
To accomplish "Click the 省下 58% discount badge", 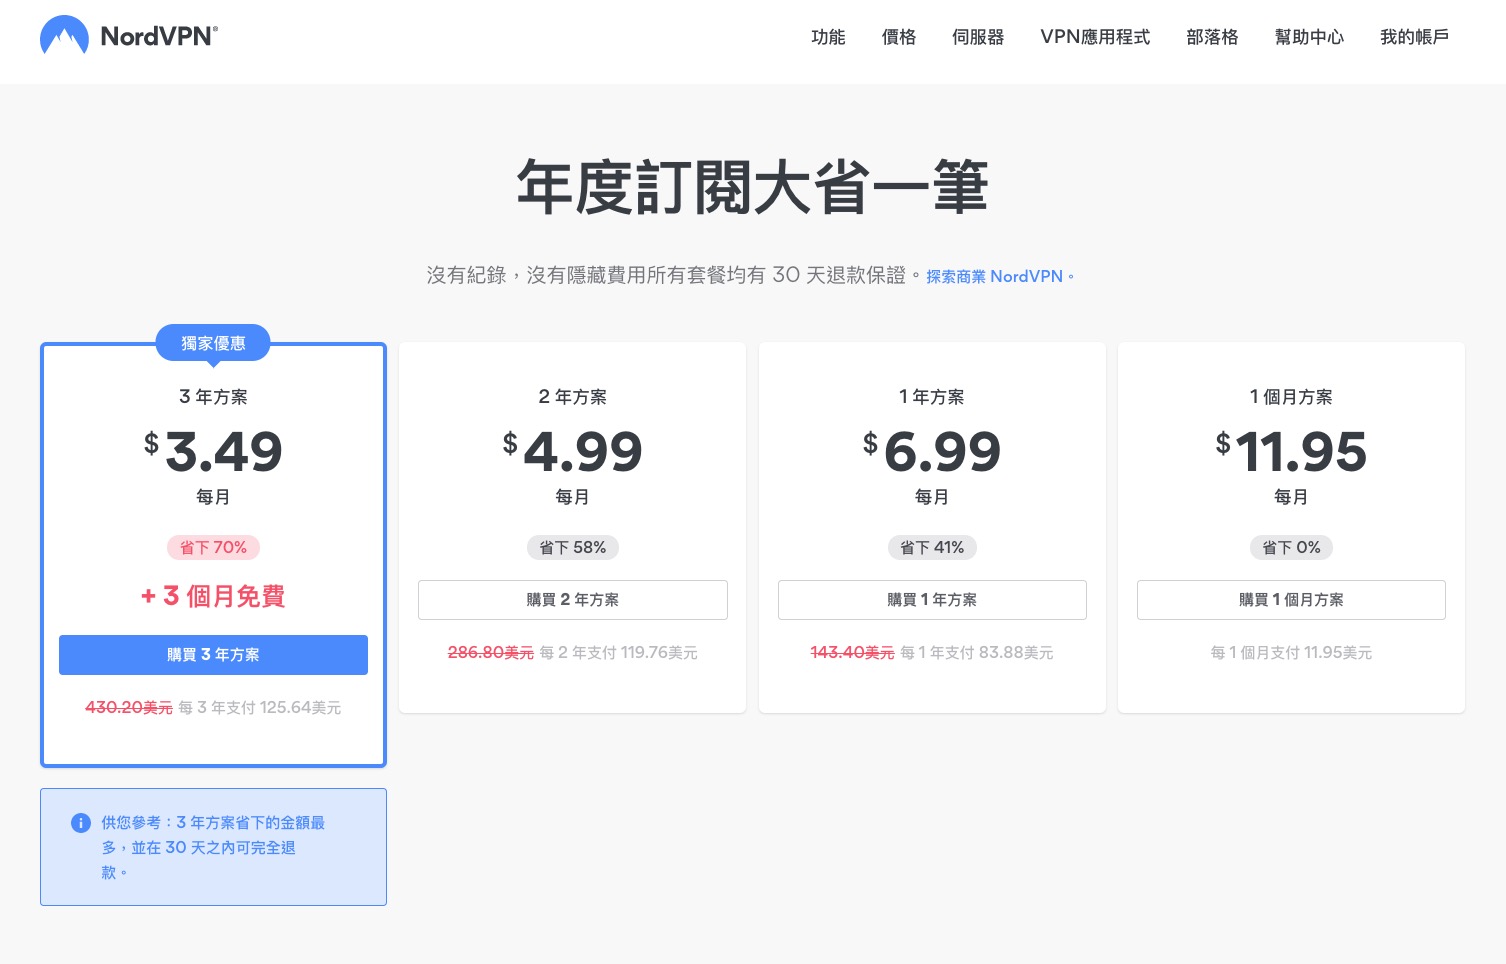I will 573,548.
